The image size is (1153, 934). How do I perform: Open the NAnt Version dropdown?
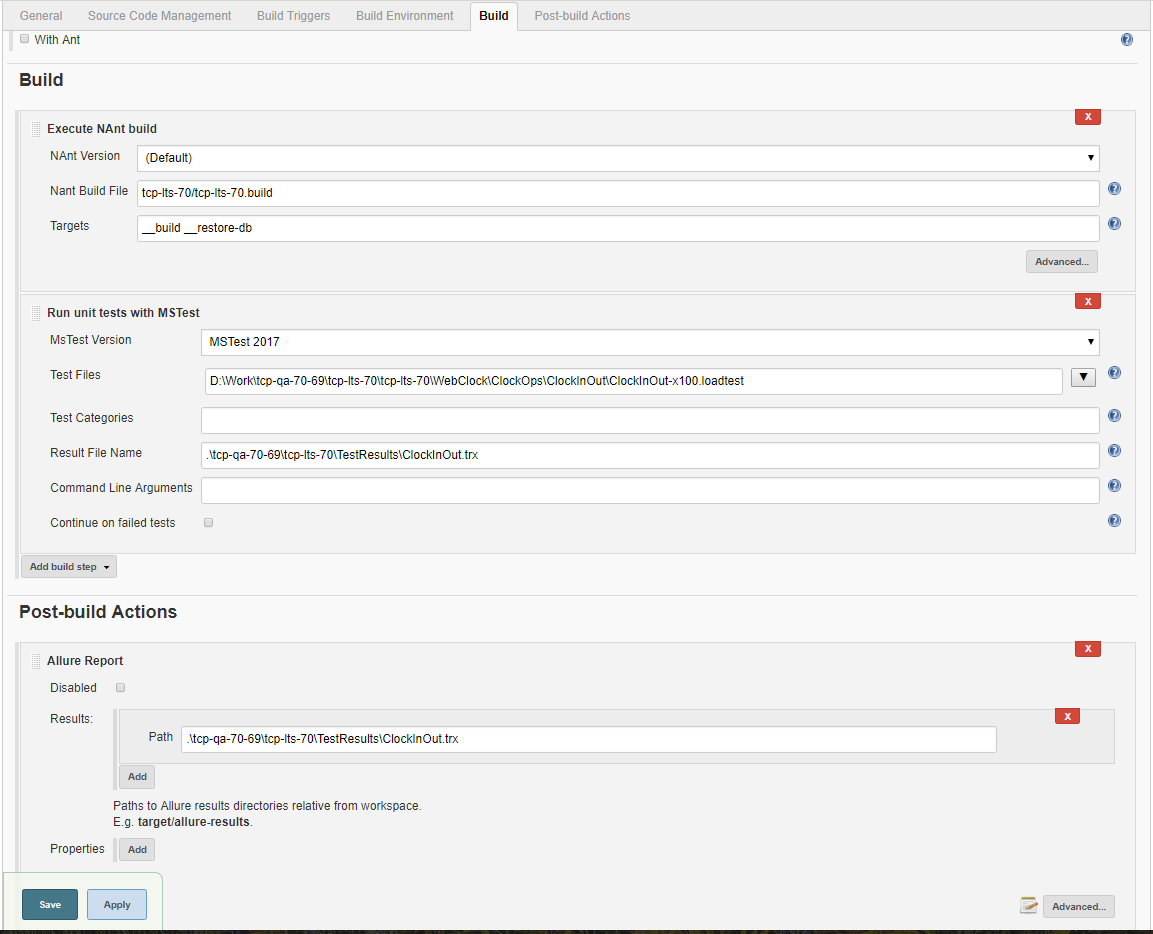pos(618,158)
